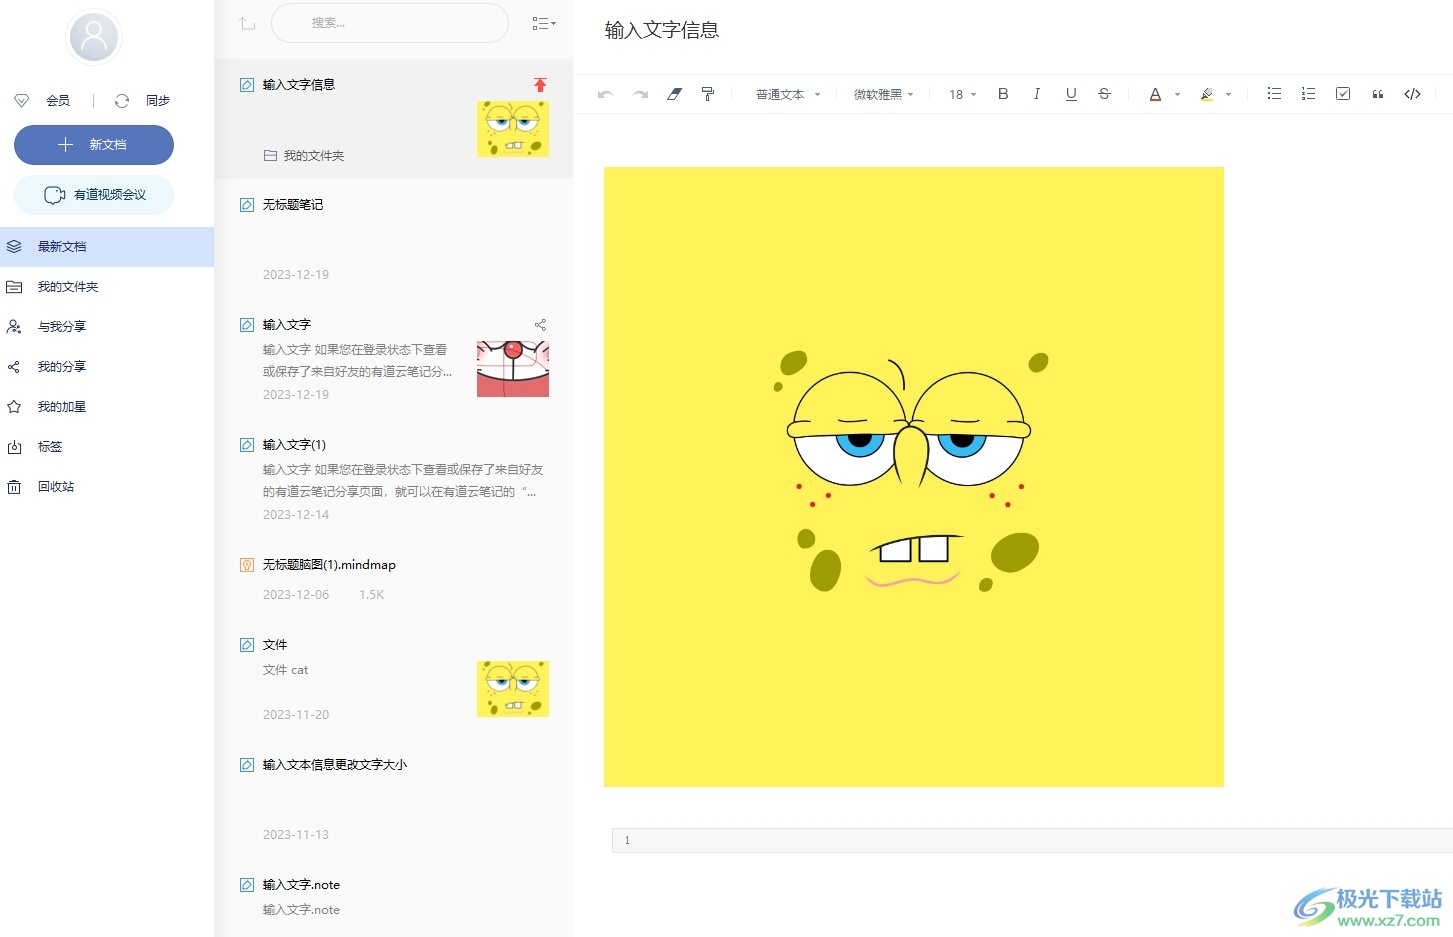Insert a numbered list

[x=1308, y=94]
